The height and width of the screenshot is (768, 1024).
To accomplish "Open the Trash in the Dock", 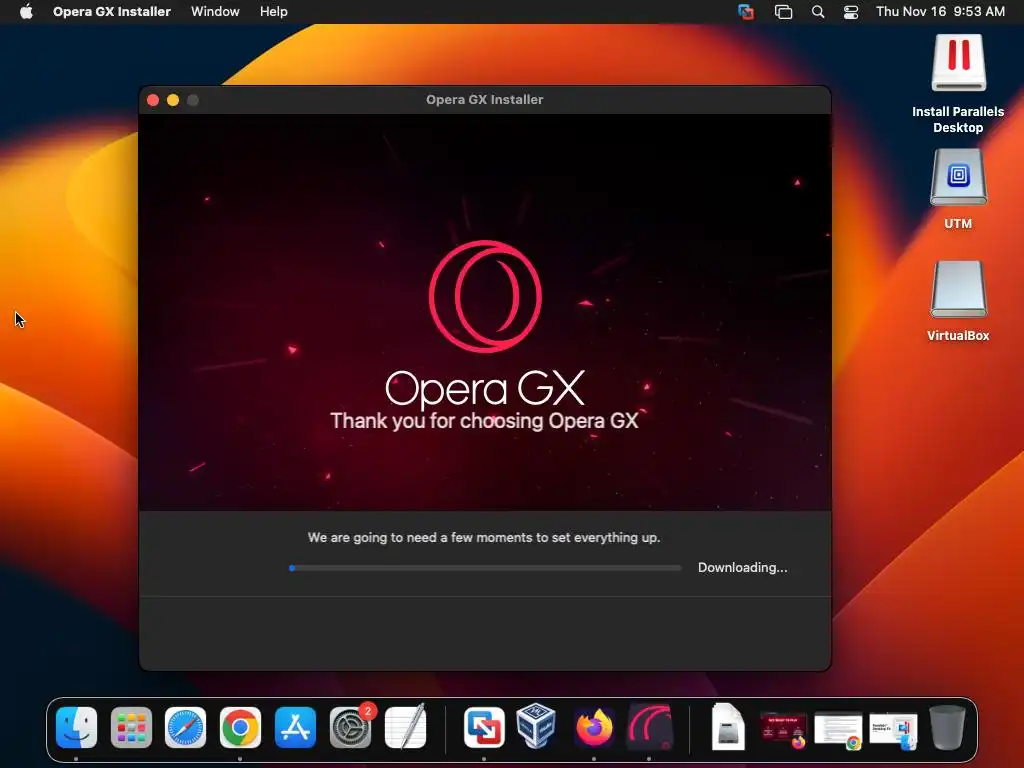I will [x=948, y=727].
